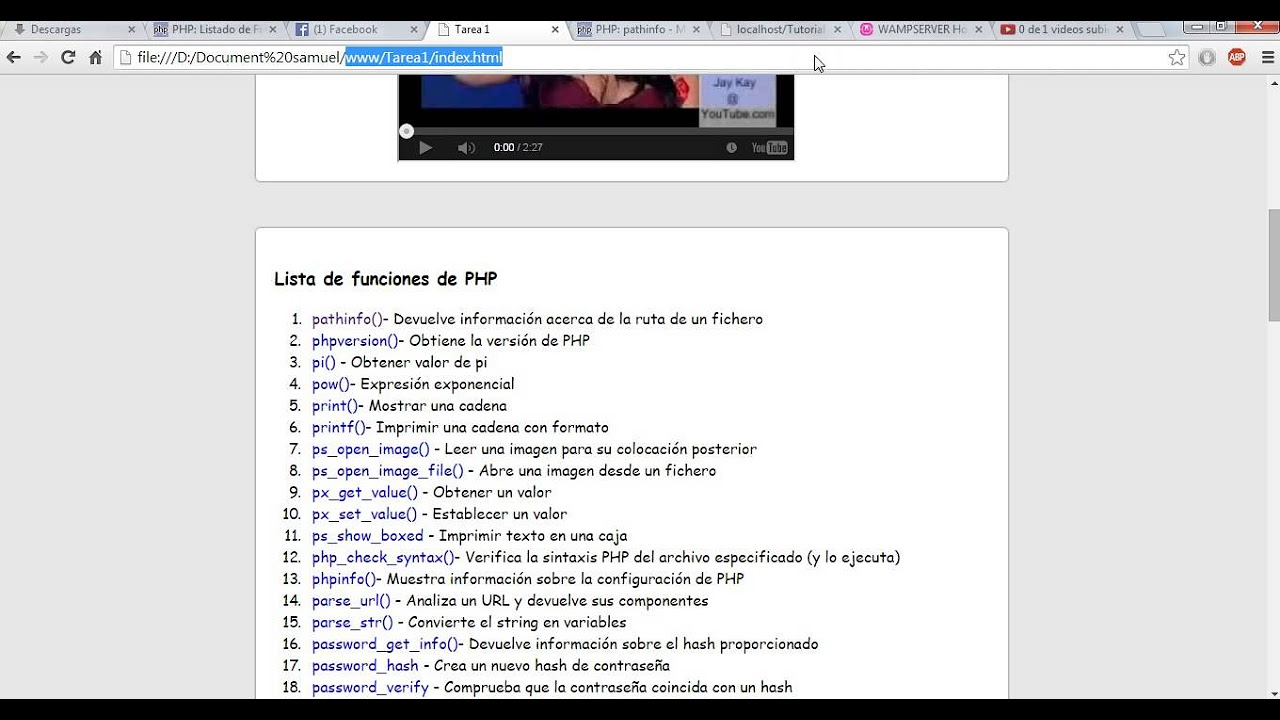This screenshot has width=1280, height=720.
Task: Close the Descargas tab
Action: point(131,30)
